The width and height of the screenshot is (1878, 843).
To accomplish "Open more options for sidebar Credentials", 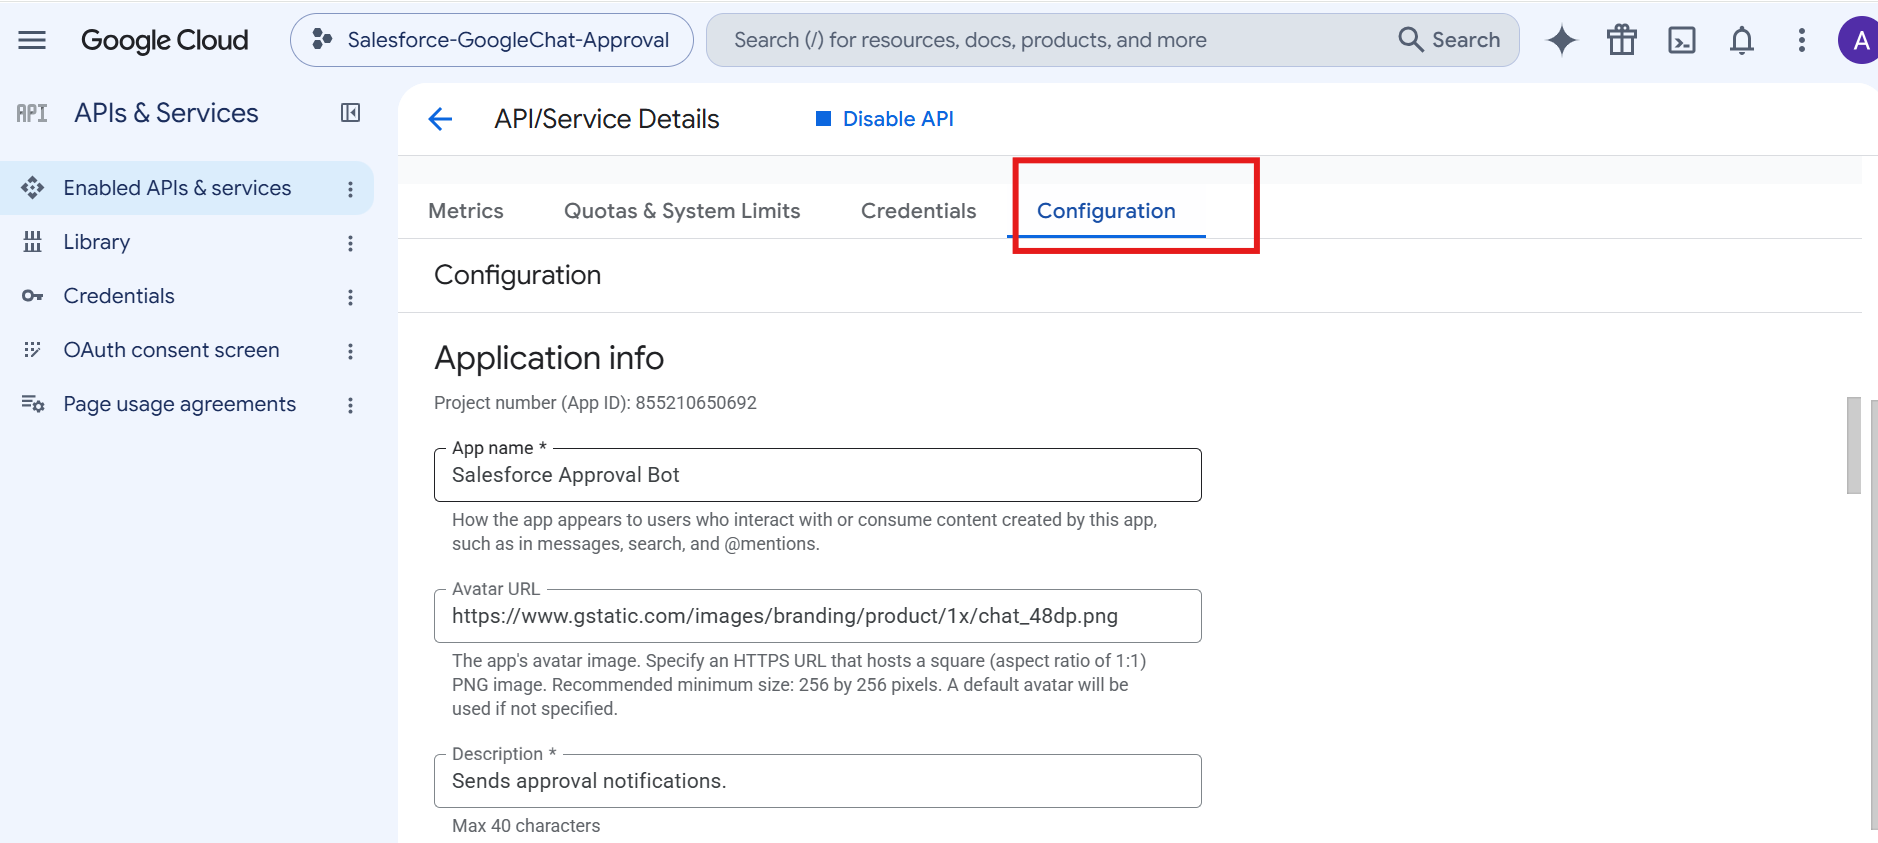I will tap(350, 297).
